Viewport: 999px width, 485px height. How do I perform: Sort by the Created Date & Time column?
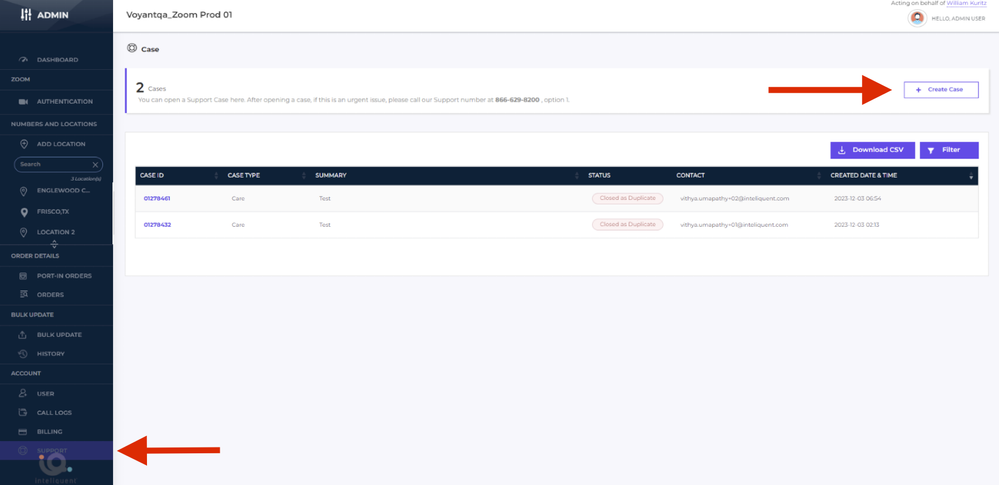click(970, 176)
